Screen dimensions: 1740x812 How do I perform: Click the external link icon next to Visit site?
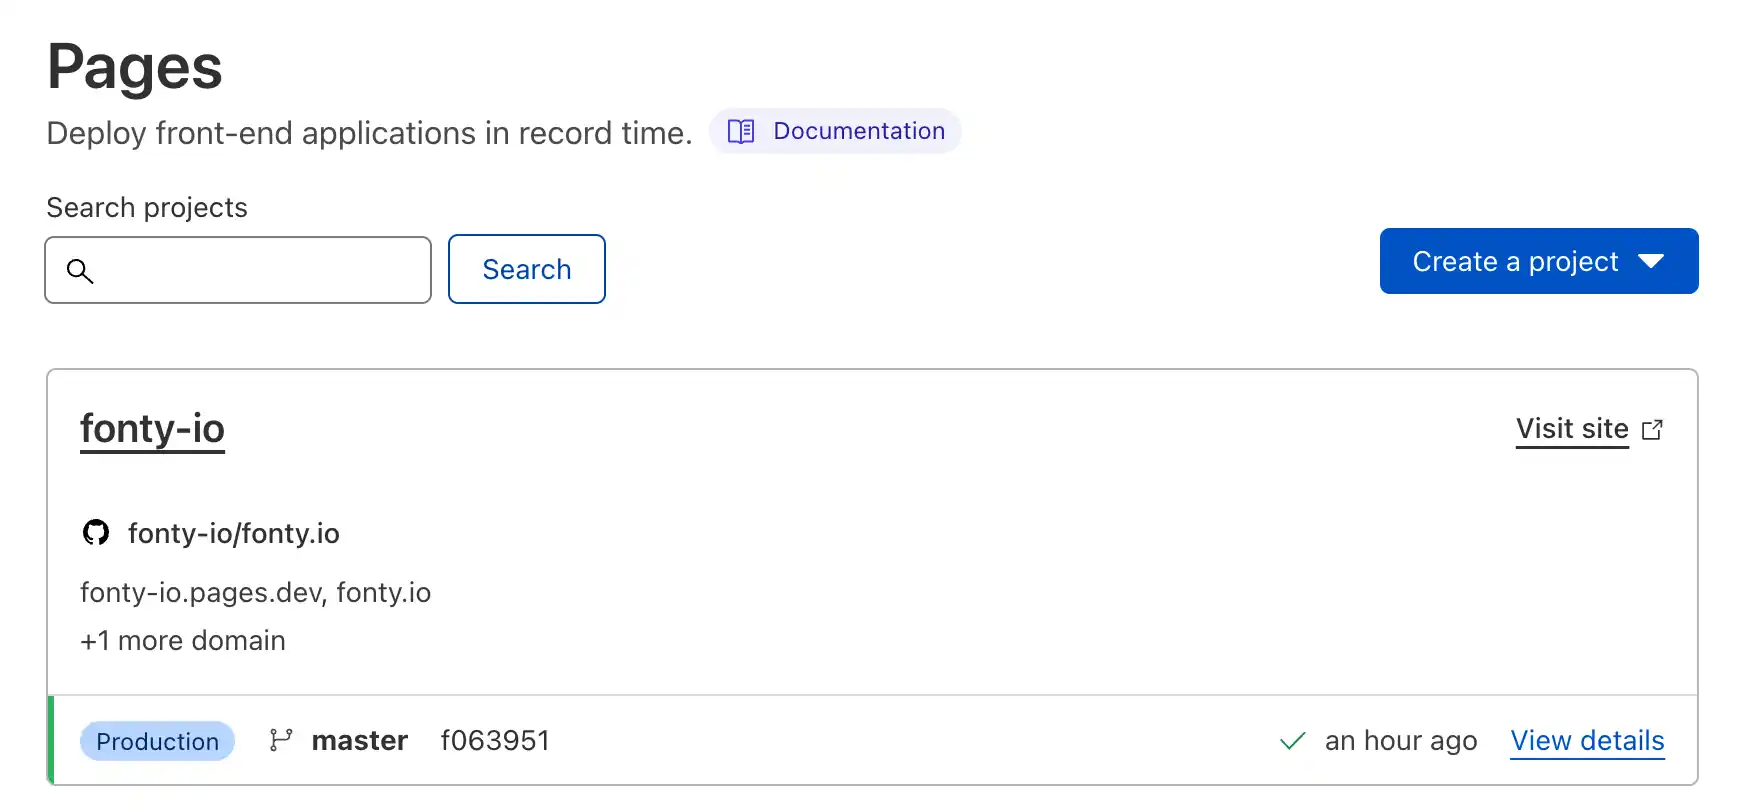coord(1653,428)
